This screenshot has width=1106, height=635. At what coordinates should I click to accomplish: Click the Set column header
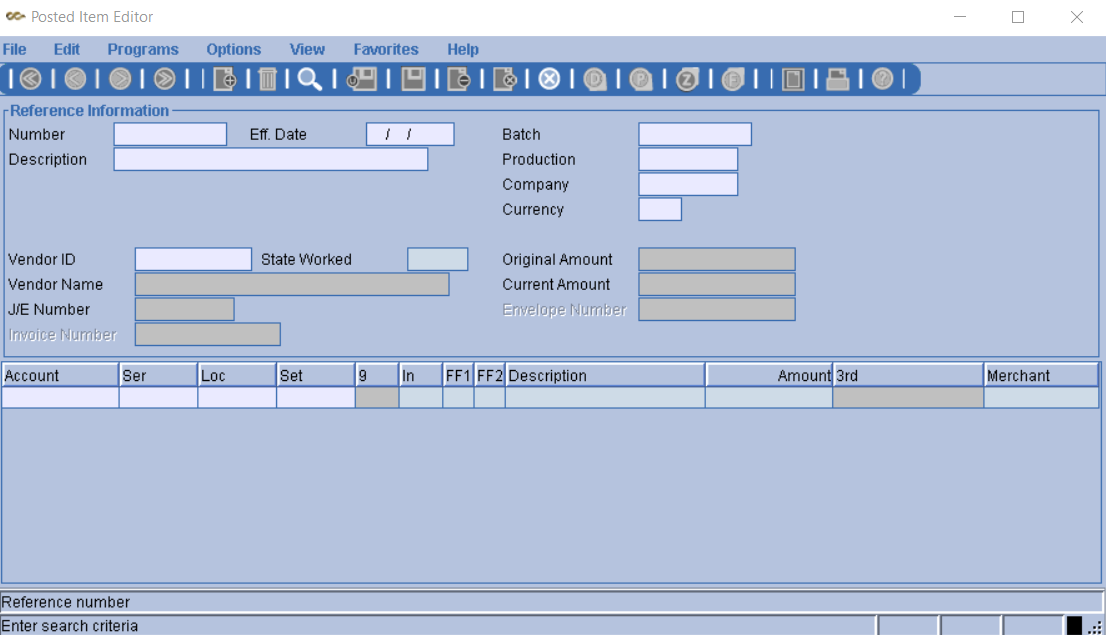(x=315, y=375)
